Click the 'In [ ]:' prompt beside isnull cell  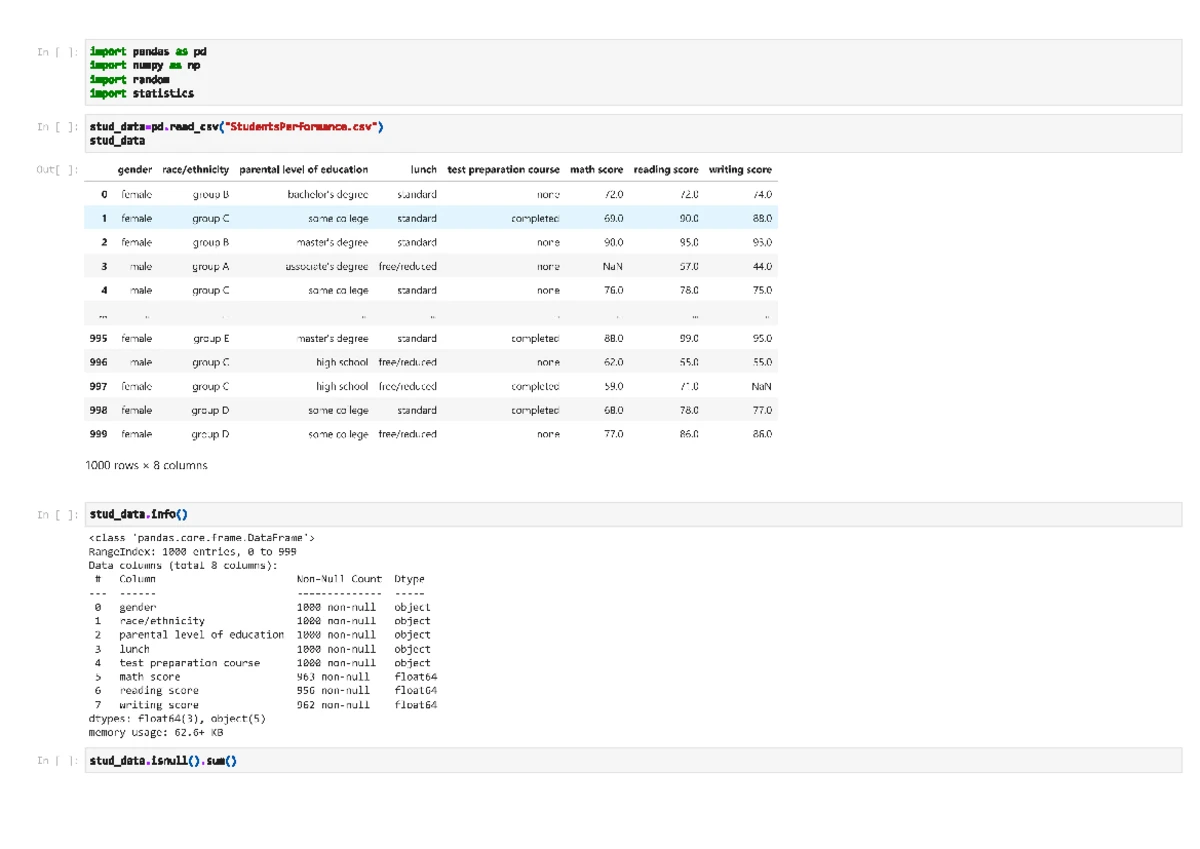57,761
